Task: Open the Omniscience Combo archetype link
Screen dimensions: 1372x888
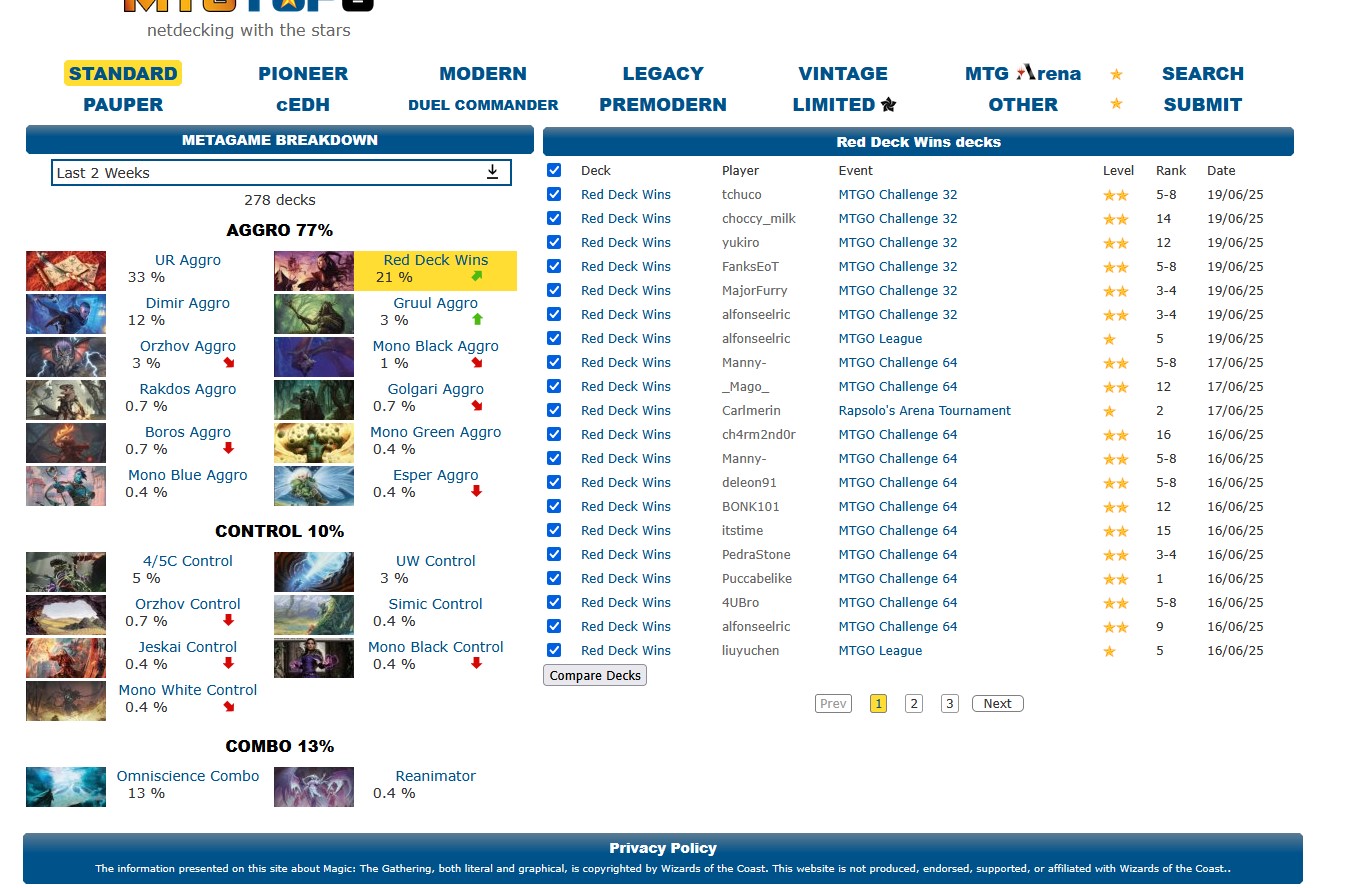Action: pos(188,776)
